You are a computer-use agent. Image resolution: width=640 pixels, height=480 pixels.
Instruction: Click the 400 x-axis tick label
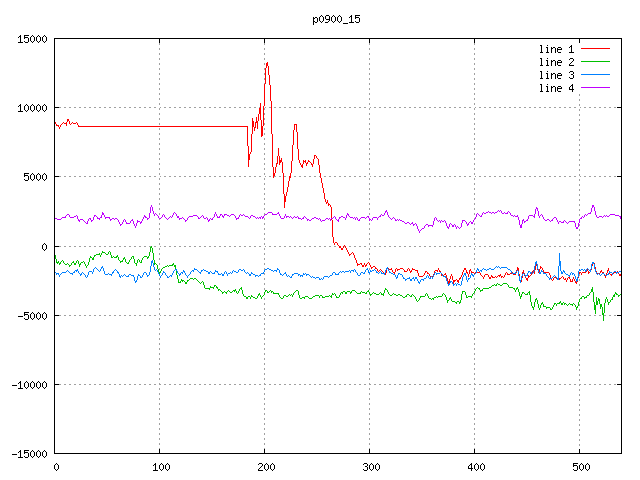[475, 467]
